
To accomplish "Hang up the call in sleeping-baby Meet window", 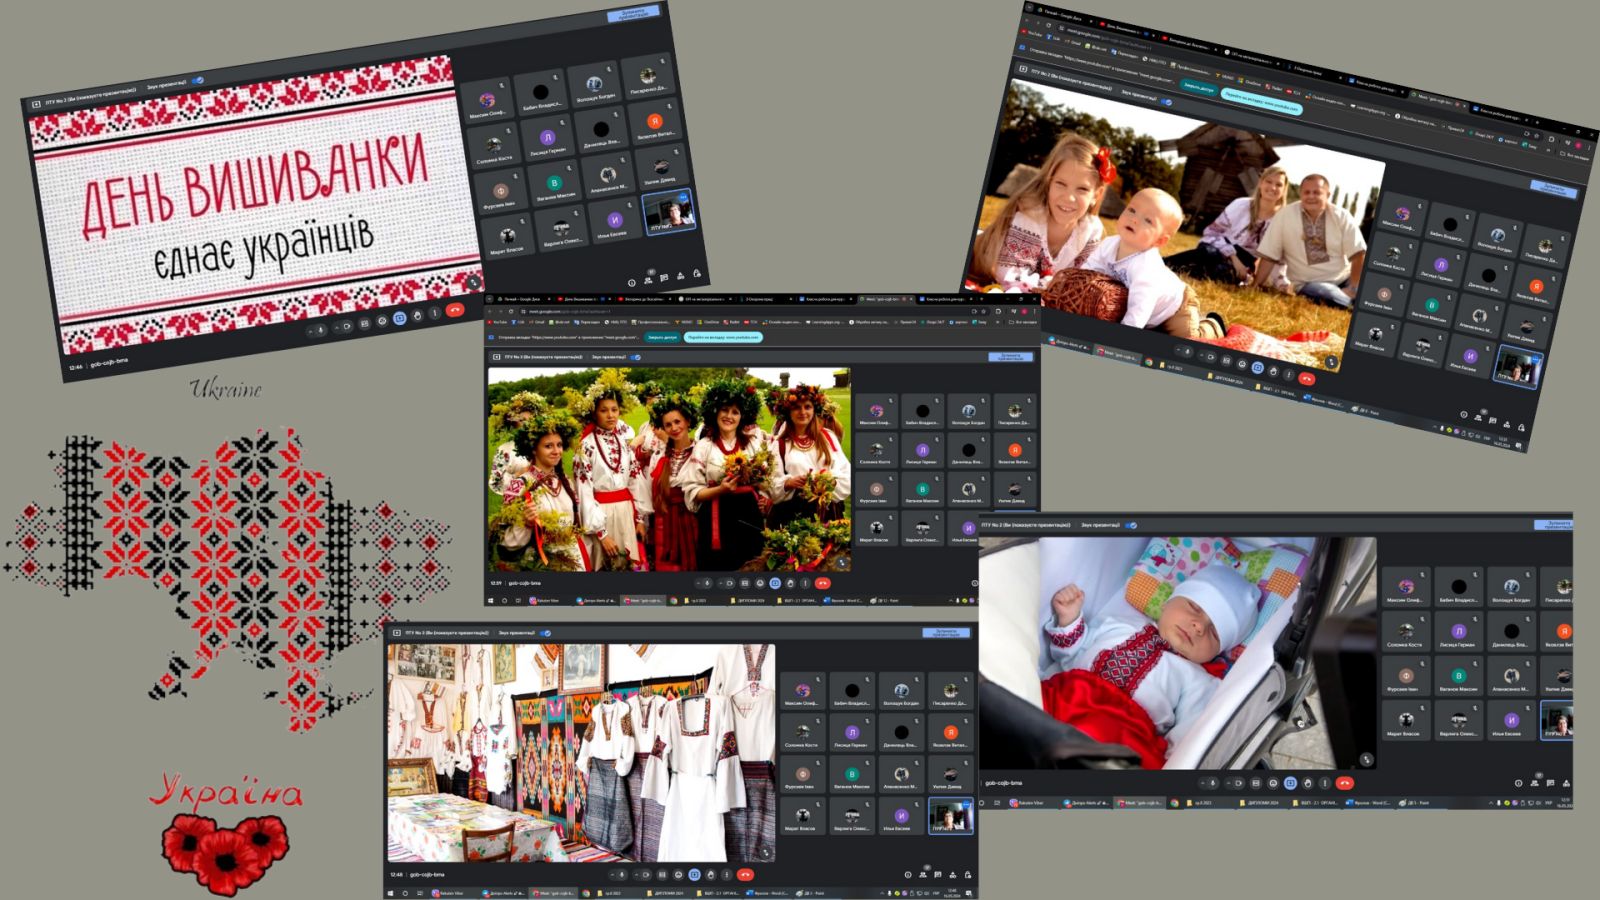I will pos(1345,783).
